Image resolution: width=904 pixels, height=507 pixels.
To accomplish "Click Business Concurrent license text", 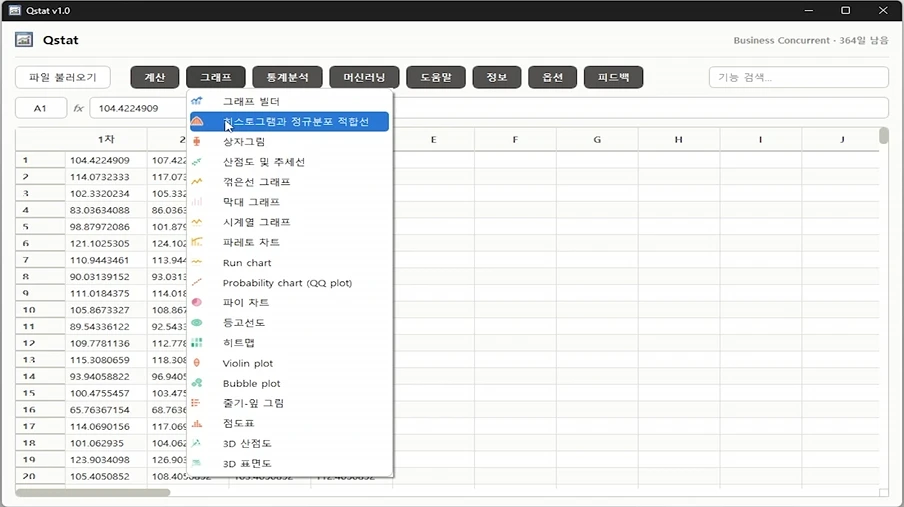I will click(811, 40).
